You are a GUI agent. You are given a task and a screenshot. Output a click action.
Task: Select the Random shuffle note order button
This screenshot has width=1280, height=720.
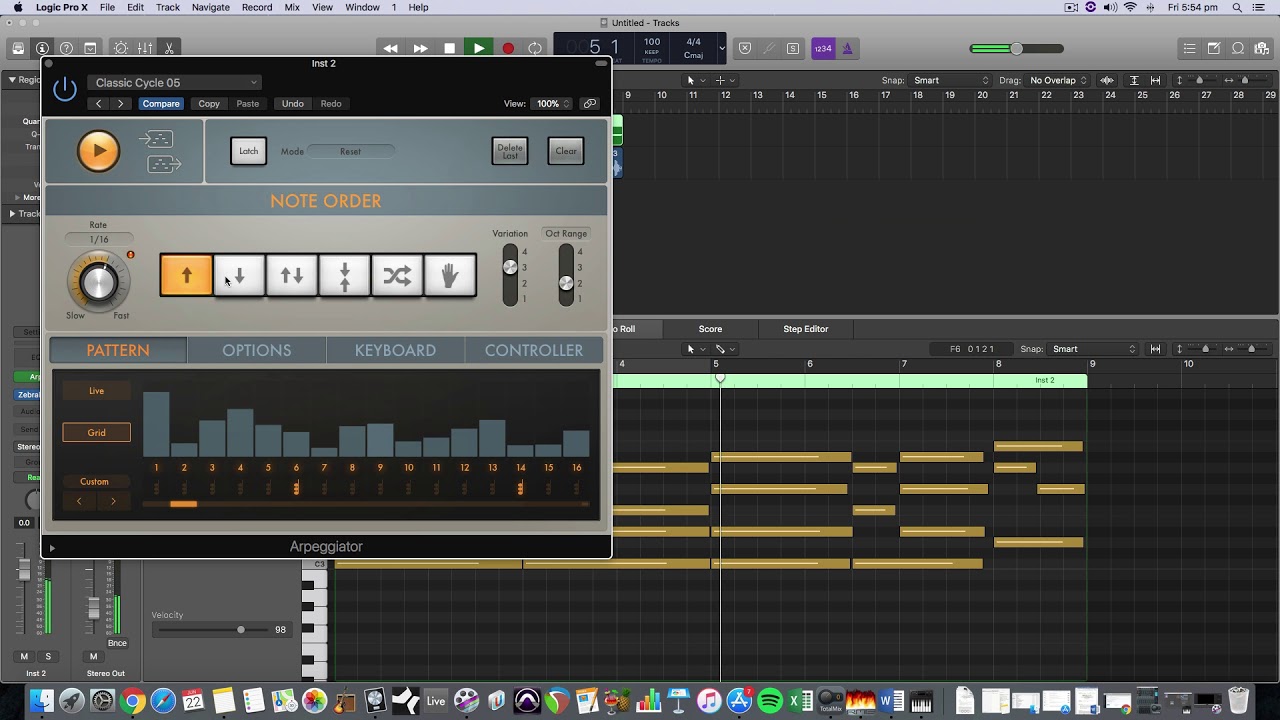pos(397,276)
